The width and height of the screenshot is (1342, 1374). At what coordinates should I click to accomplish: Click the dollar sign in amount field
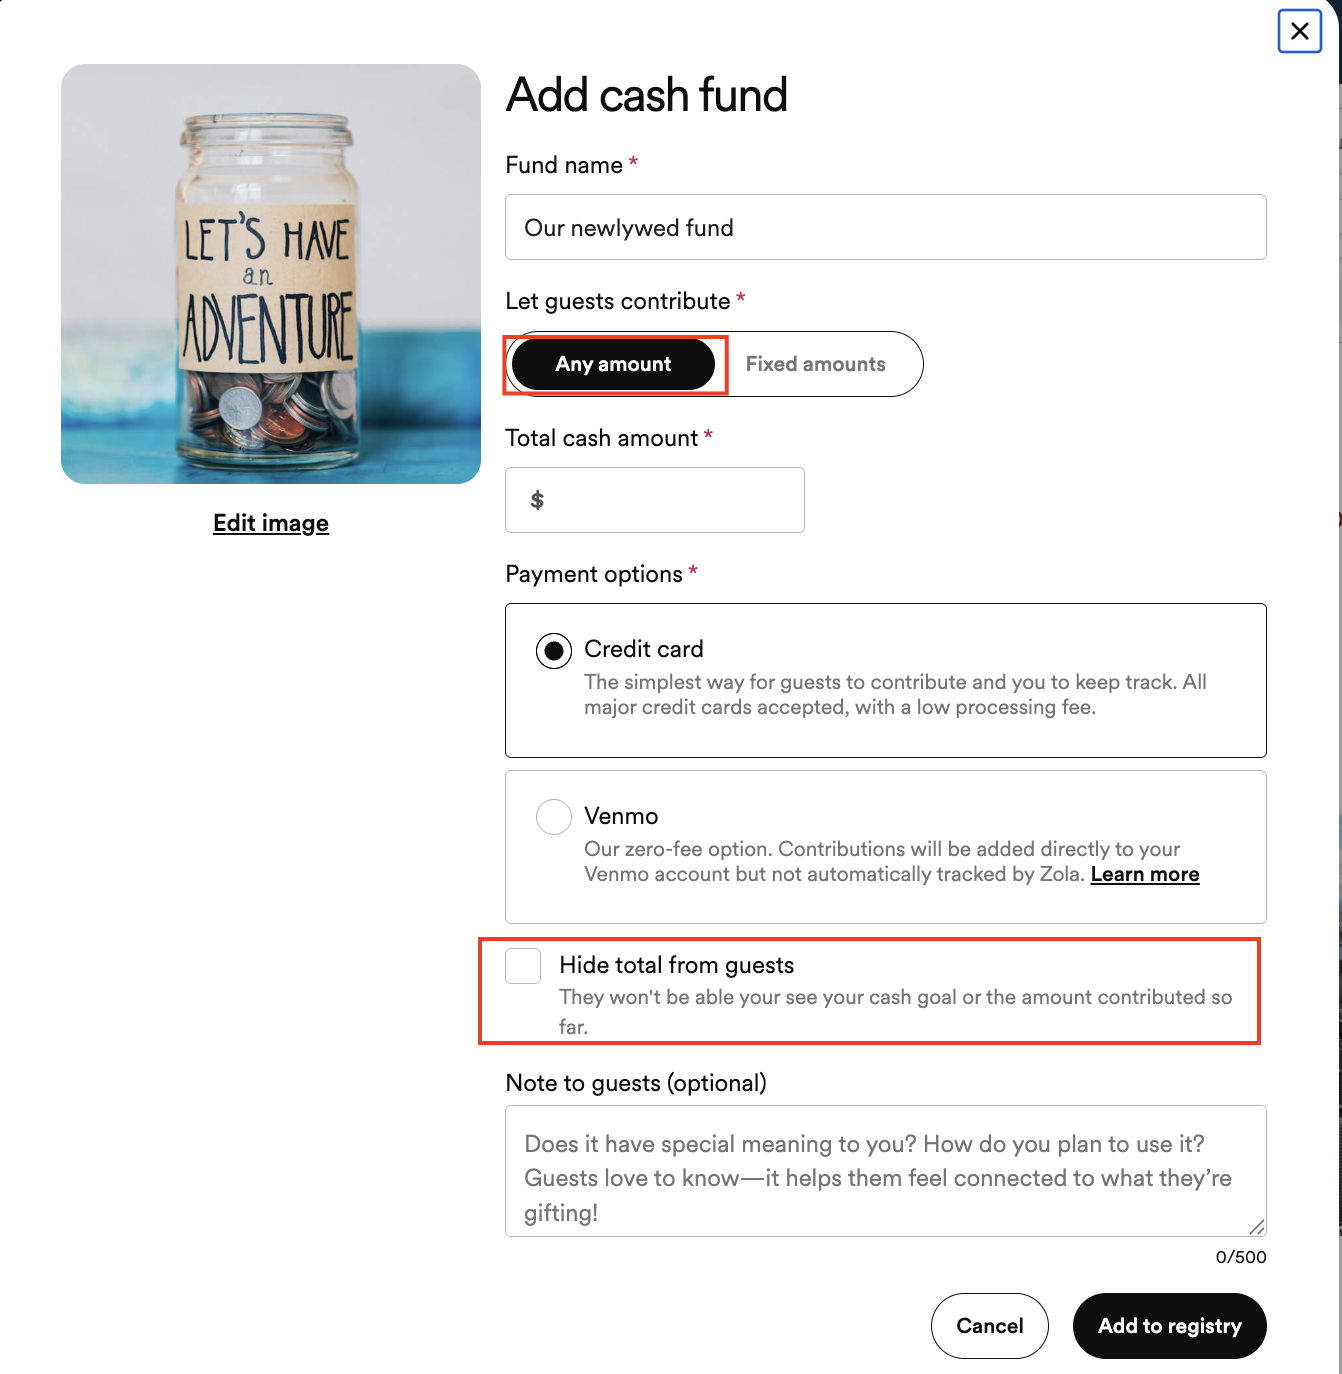click(x=537, y=500)
